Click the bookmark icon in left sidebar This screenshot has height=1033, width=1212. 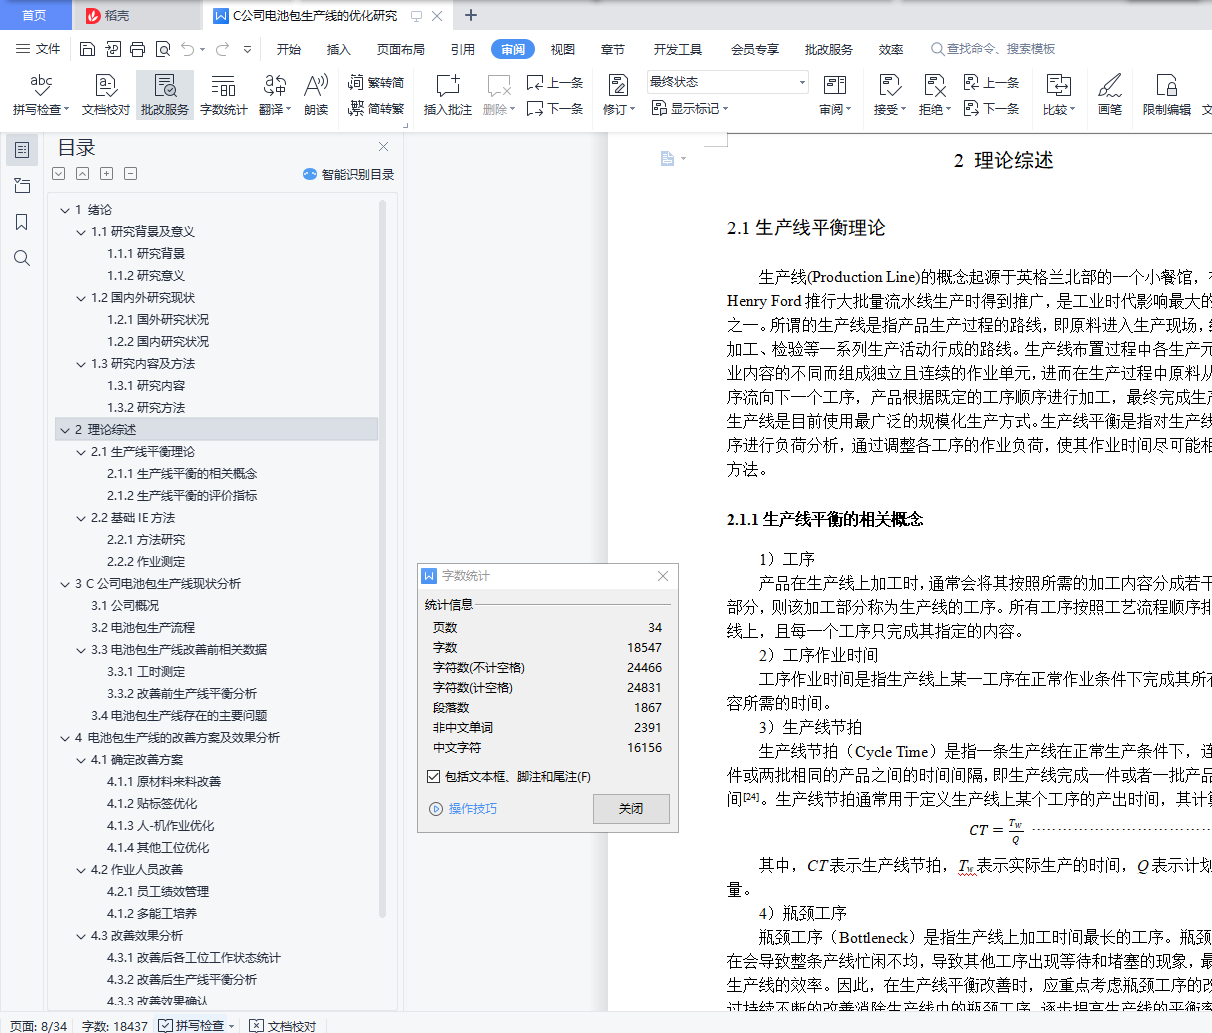[x=22, y=222]
